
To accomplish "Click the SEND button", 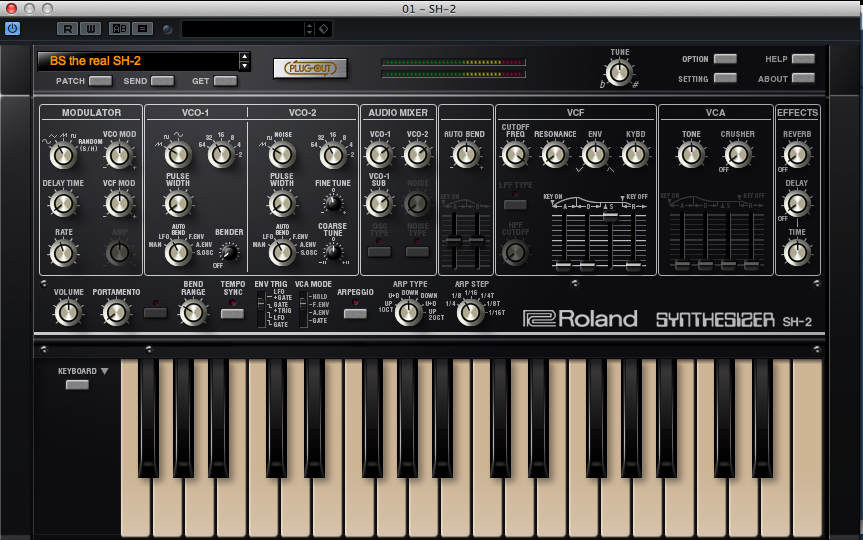I will (162, 81).
